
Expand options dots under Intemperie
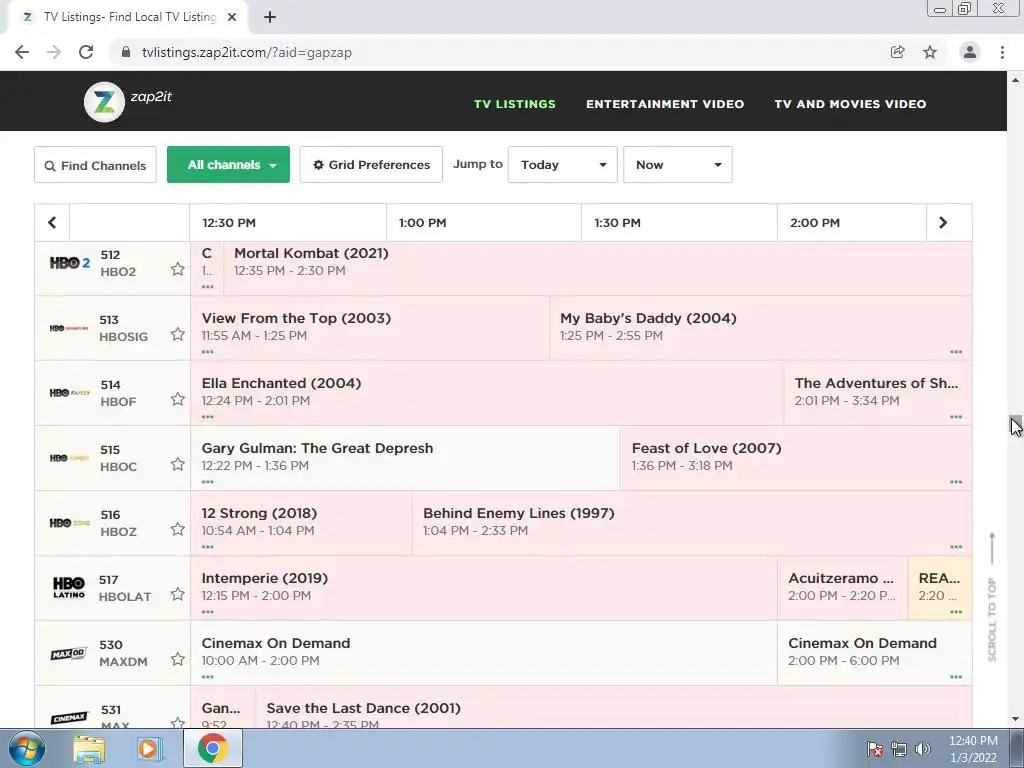[x=208, y=612]
